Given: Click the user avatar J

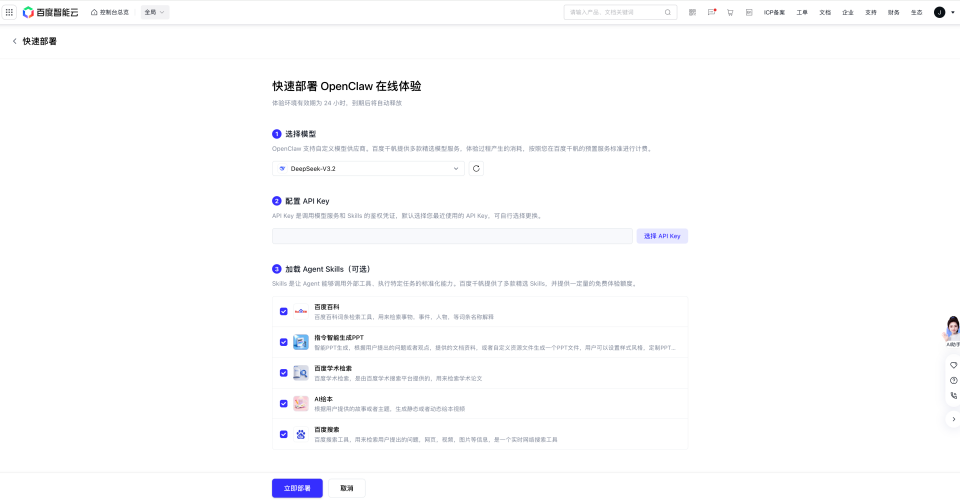Looking at the screenshot, I should 939,12.
